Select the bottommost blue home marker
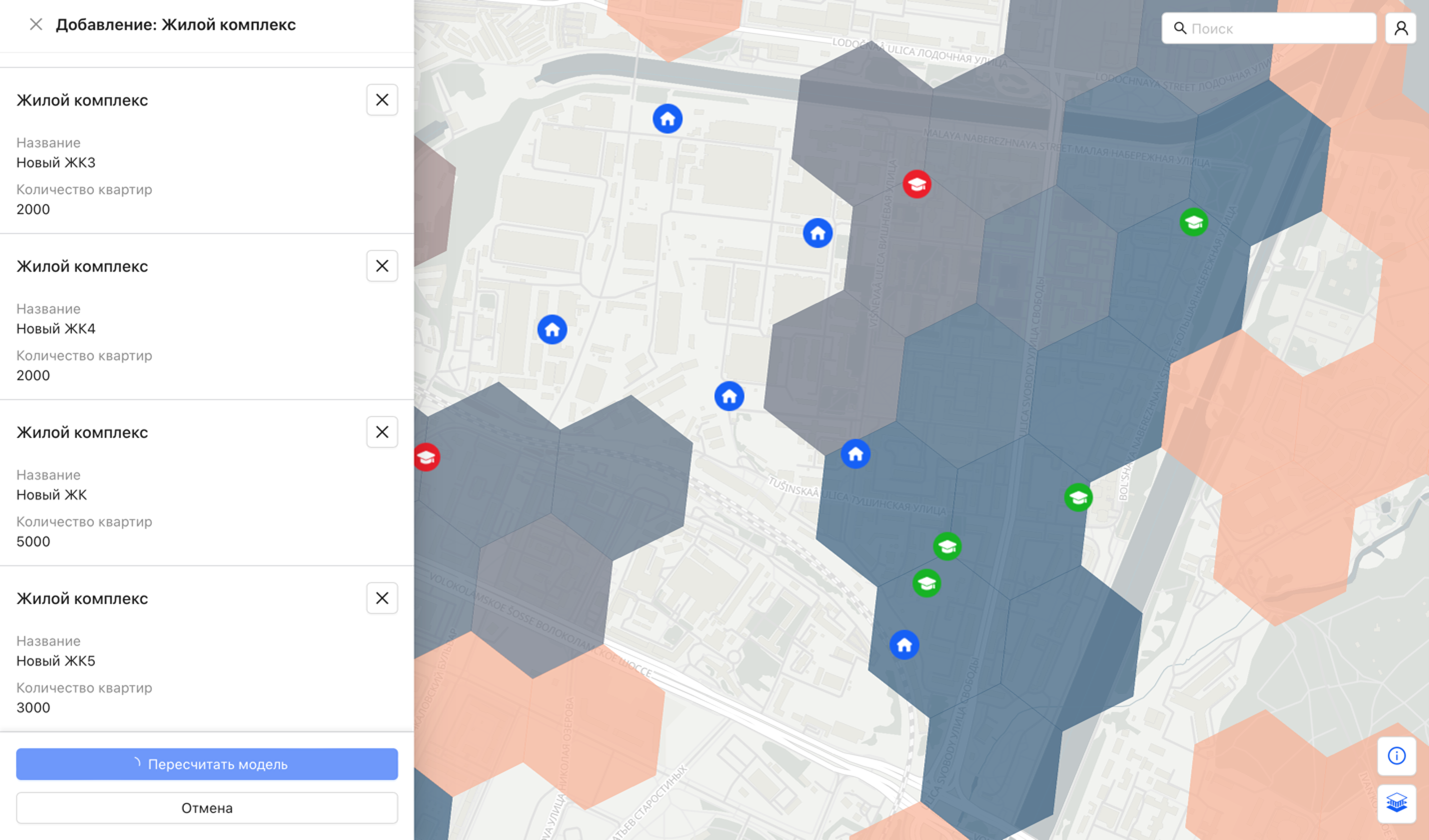1429x840 pixels. point(904,645)
